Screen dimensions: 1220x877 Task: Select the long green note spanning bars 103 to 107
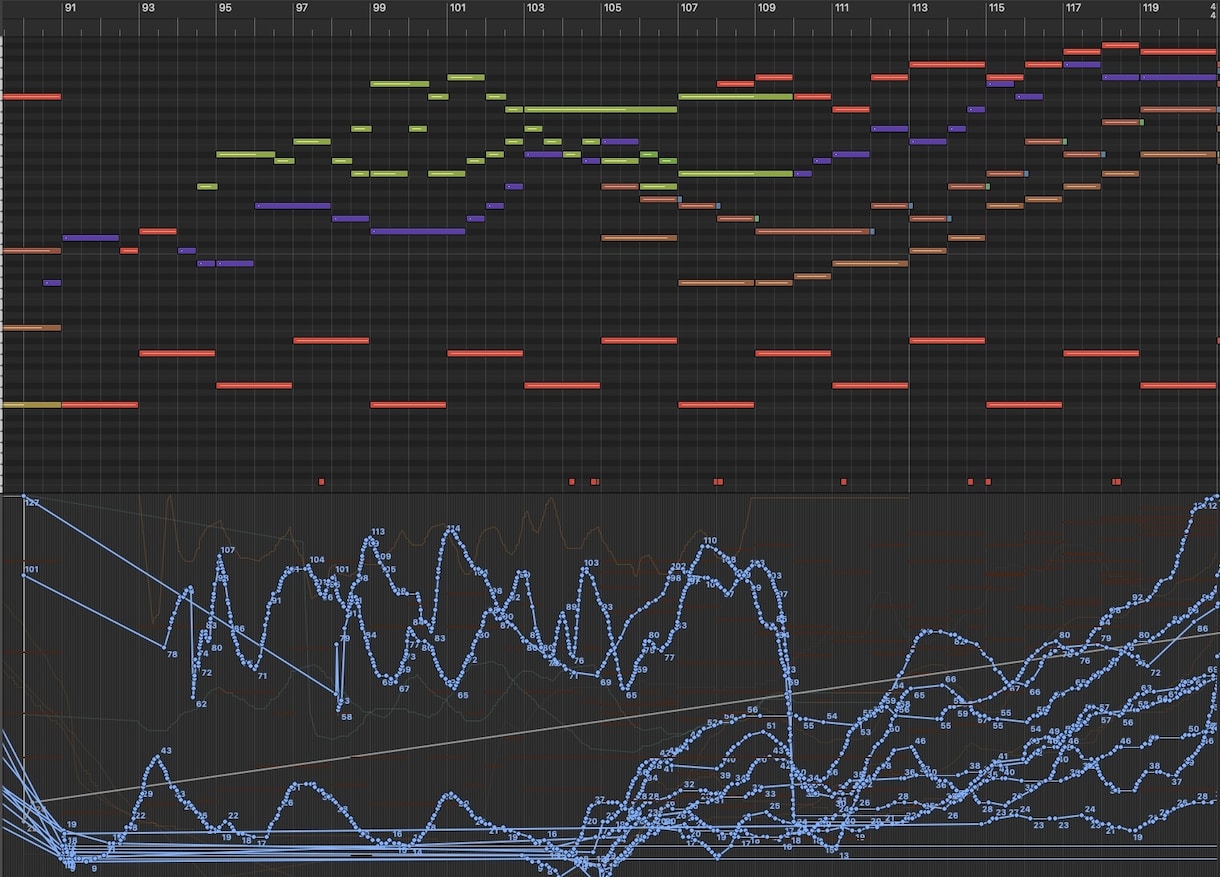[601, 109]
